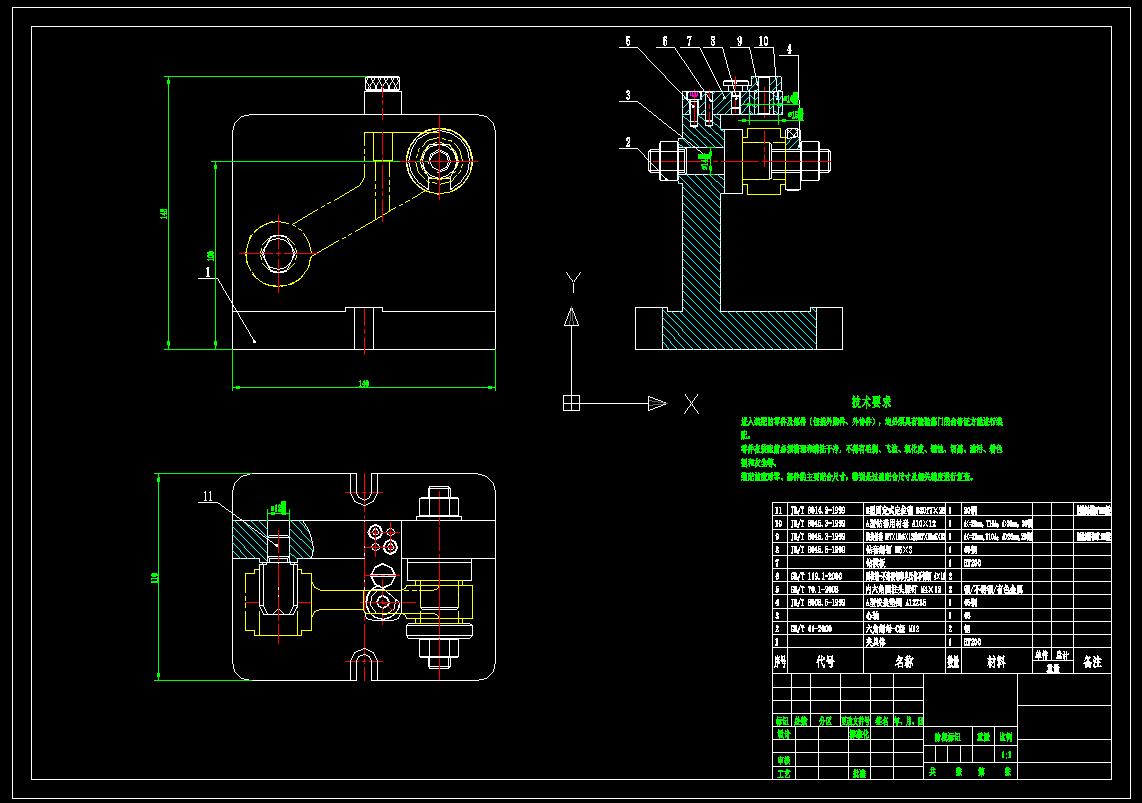Screen dimensions: 1142x803
Task: Select GB/T 41-2000 in row 2
Action: pos(811,628)
